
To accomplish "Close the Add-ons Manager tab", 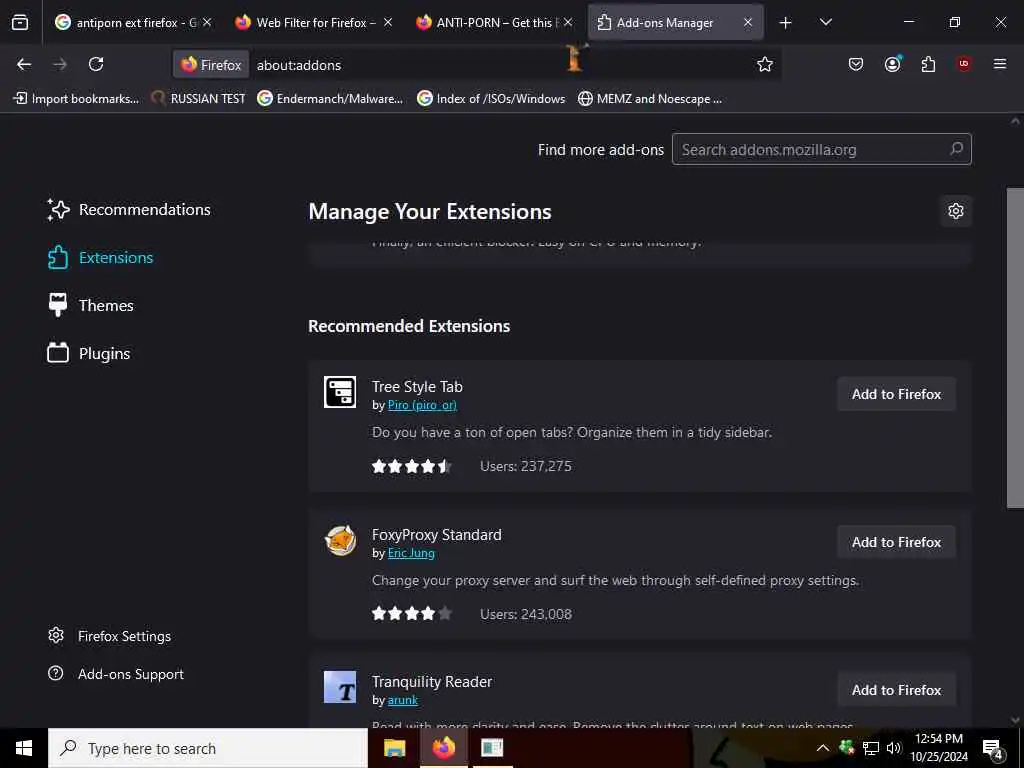I will tap(748, 22).
